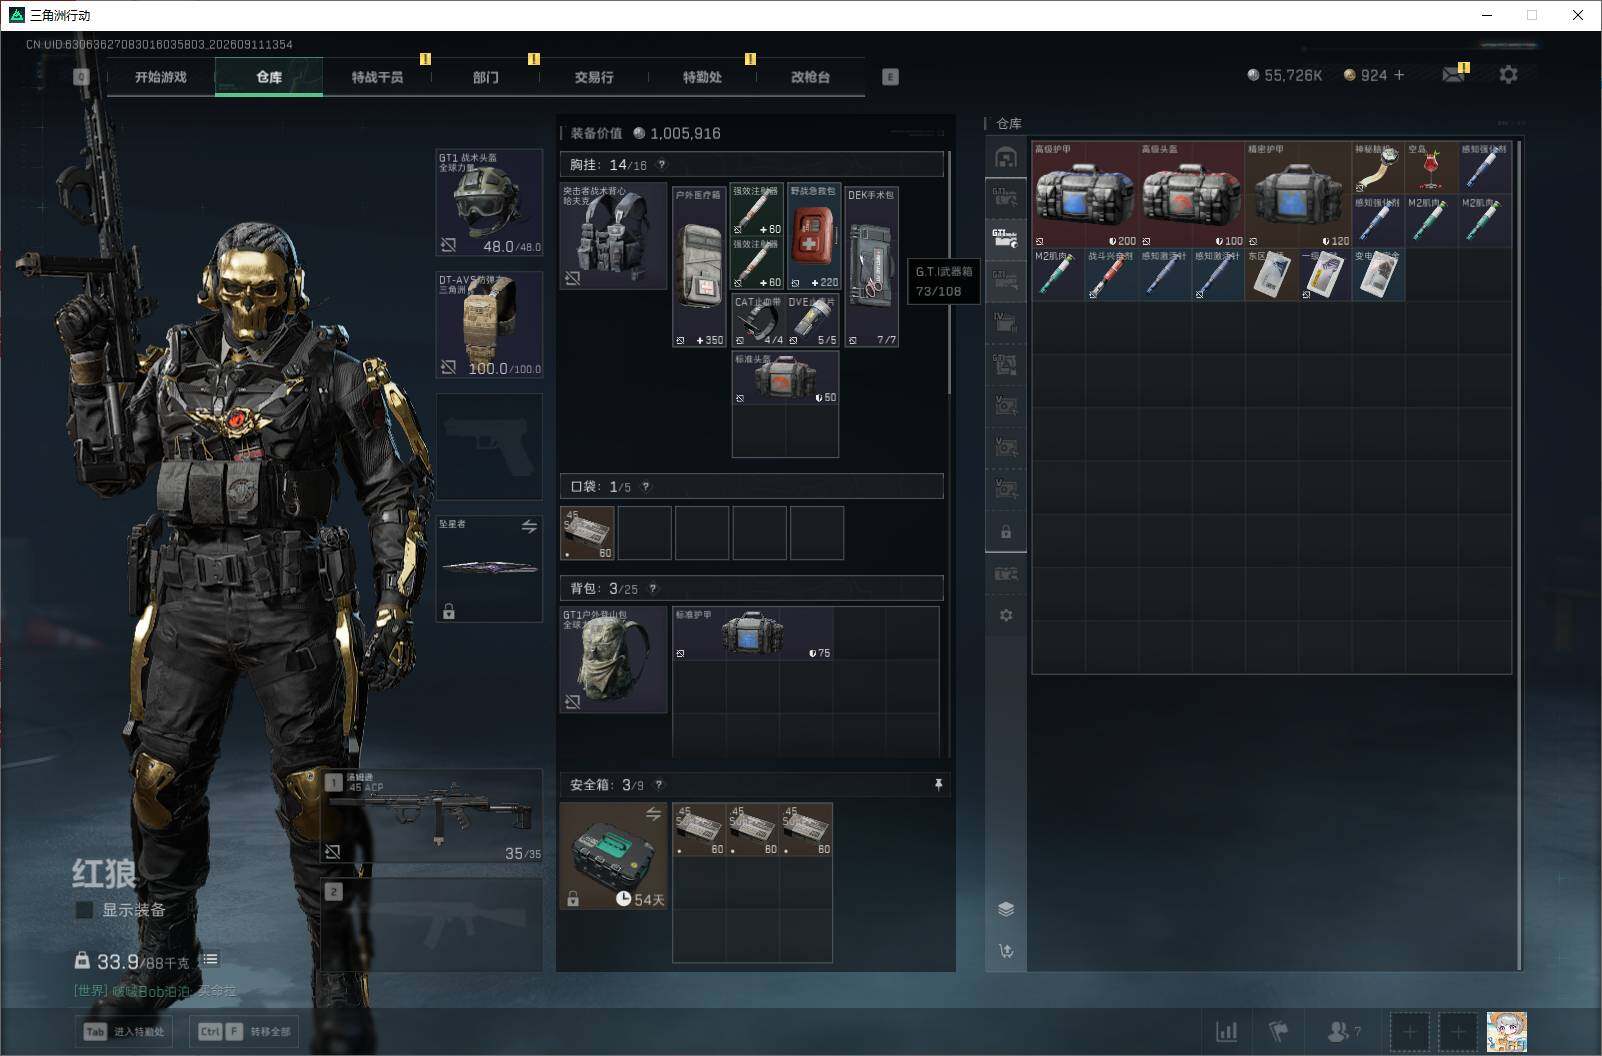The width and height of the screenshot is (1602, 1056).
Task: Click the Q previous-tab key icon
Action: tap(81, 77)
